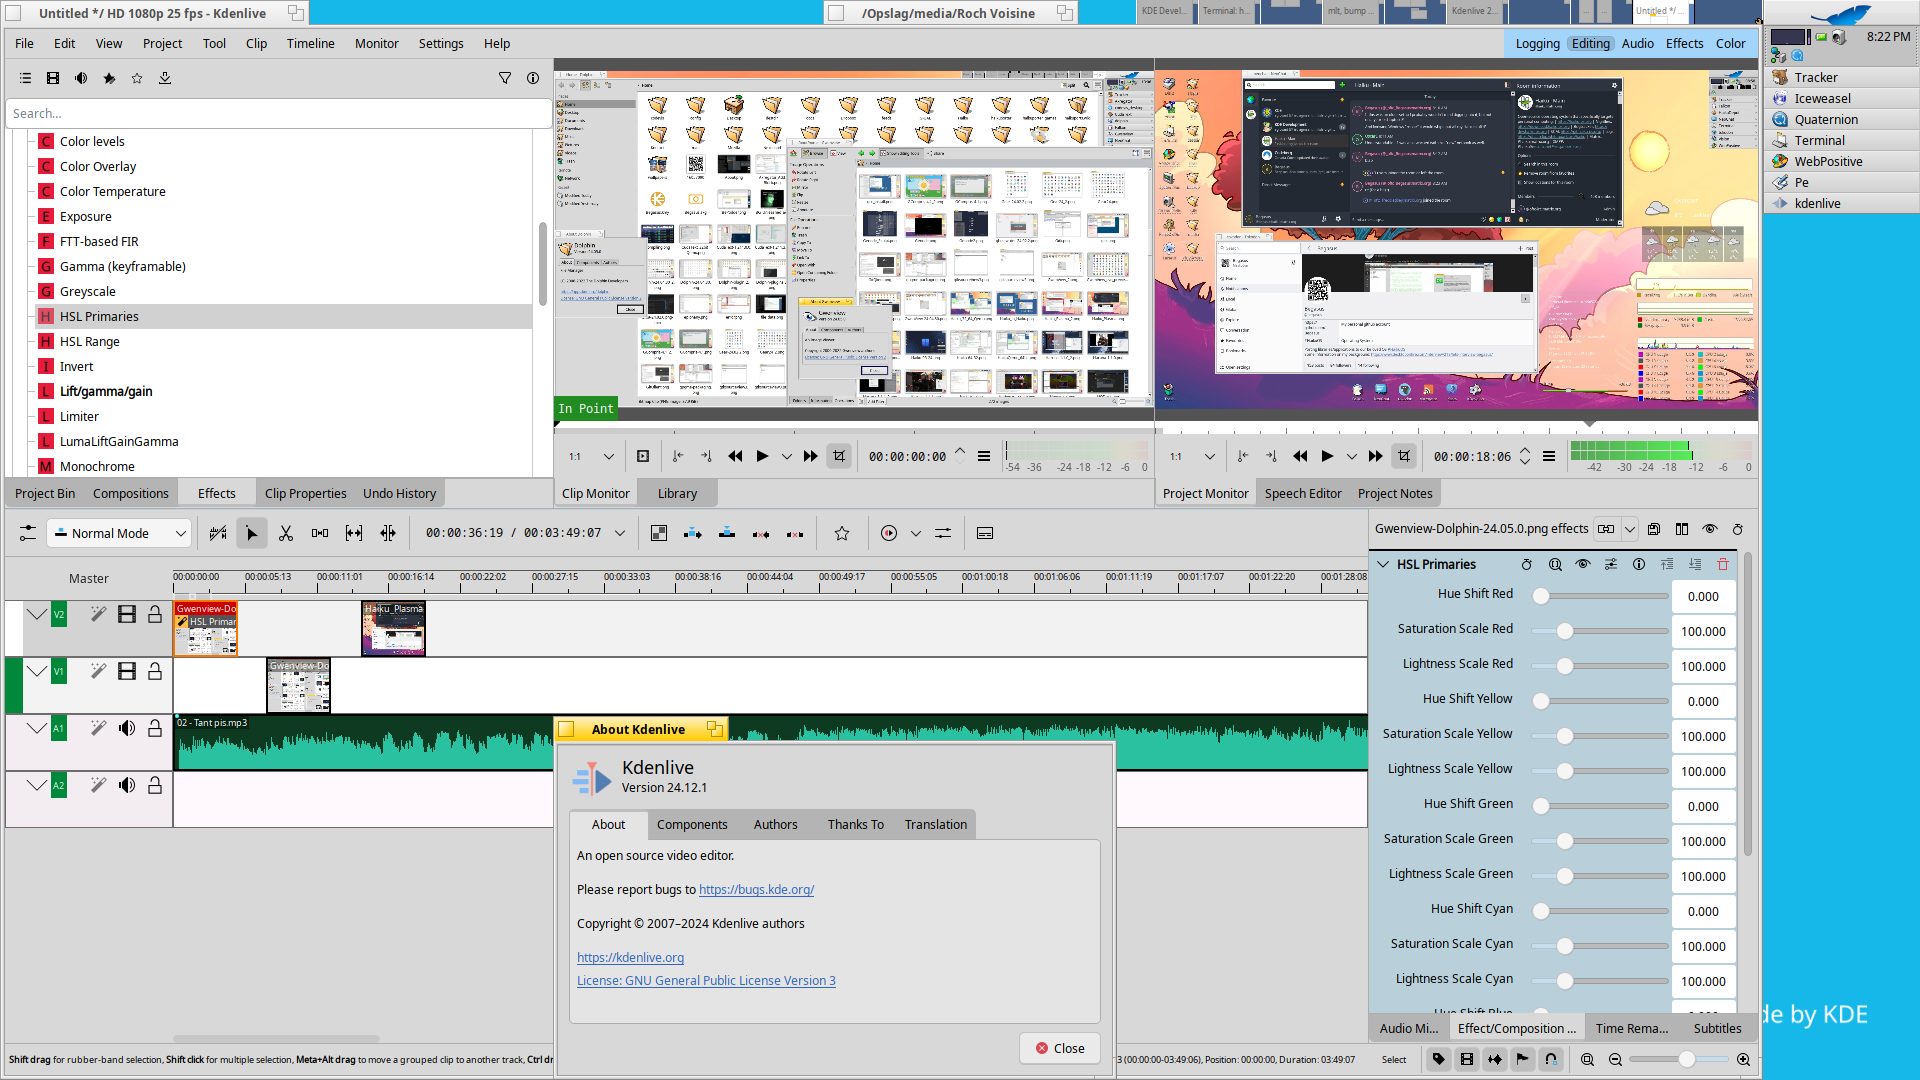Image resolution: width=1920 pixels, height=1080 pixels.
Task: Open the GNU GPL Version 3 license link
Action: tap(706, 980)
